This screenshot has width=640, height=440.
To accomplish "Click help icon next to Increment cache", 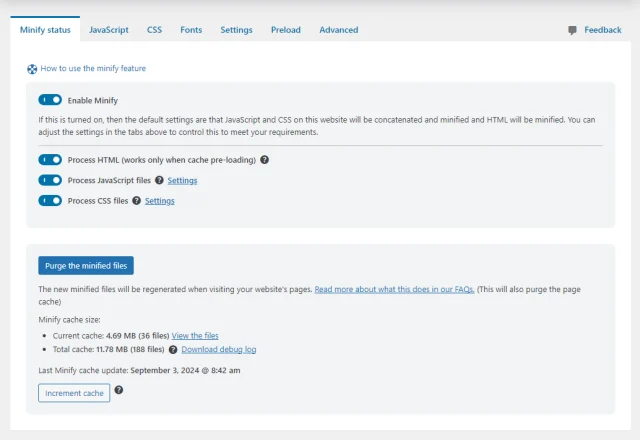I will click(119, 391).
